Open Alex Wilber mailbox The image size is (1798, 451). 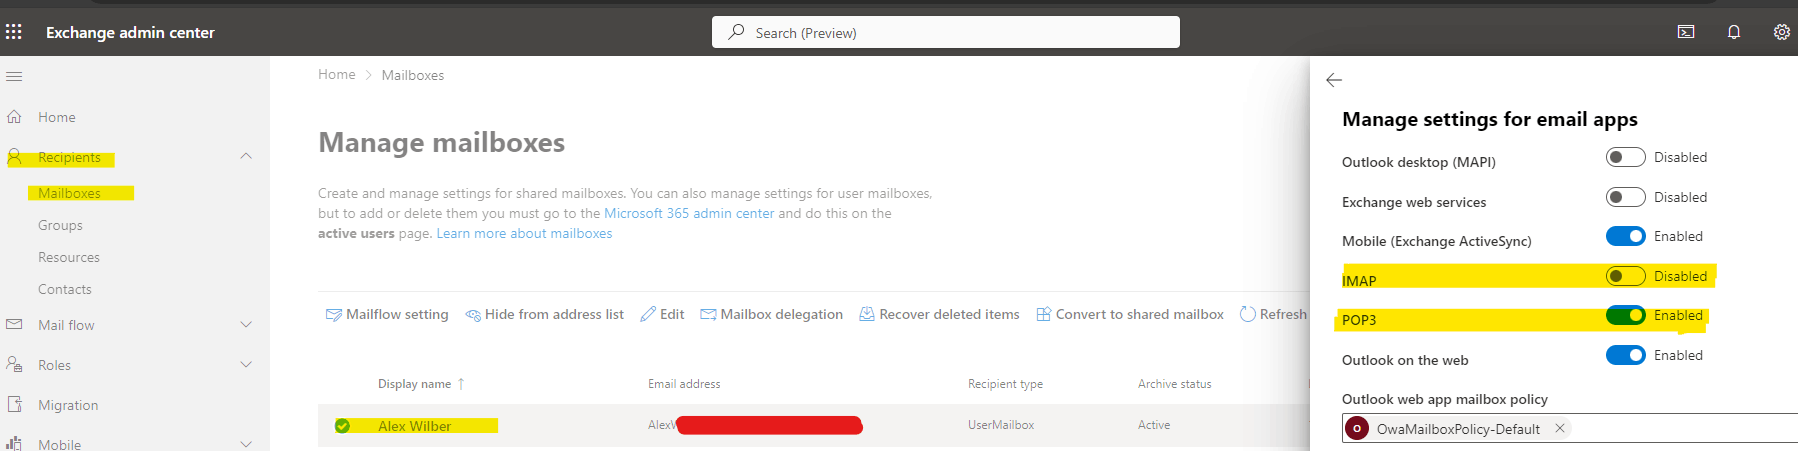tap(414, 426)
